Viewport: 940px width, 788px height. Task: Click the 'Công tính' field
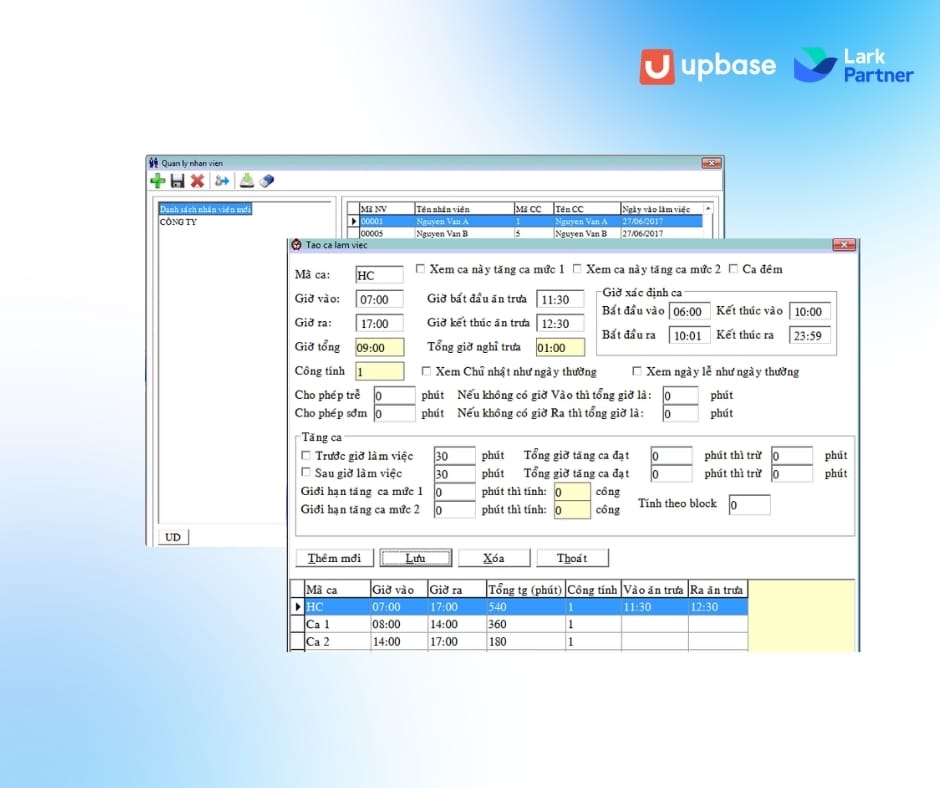pyautogui.click(x=379, y=372)
